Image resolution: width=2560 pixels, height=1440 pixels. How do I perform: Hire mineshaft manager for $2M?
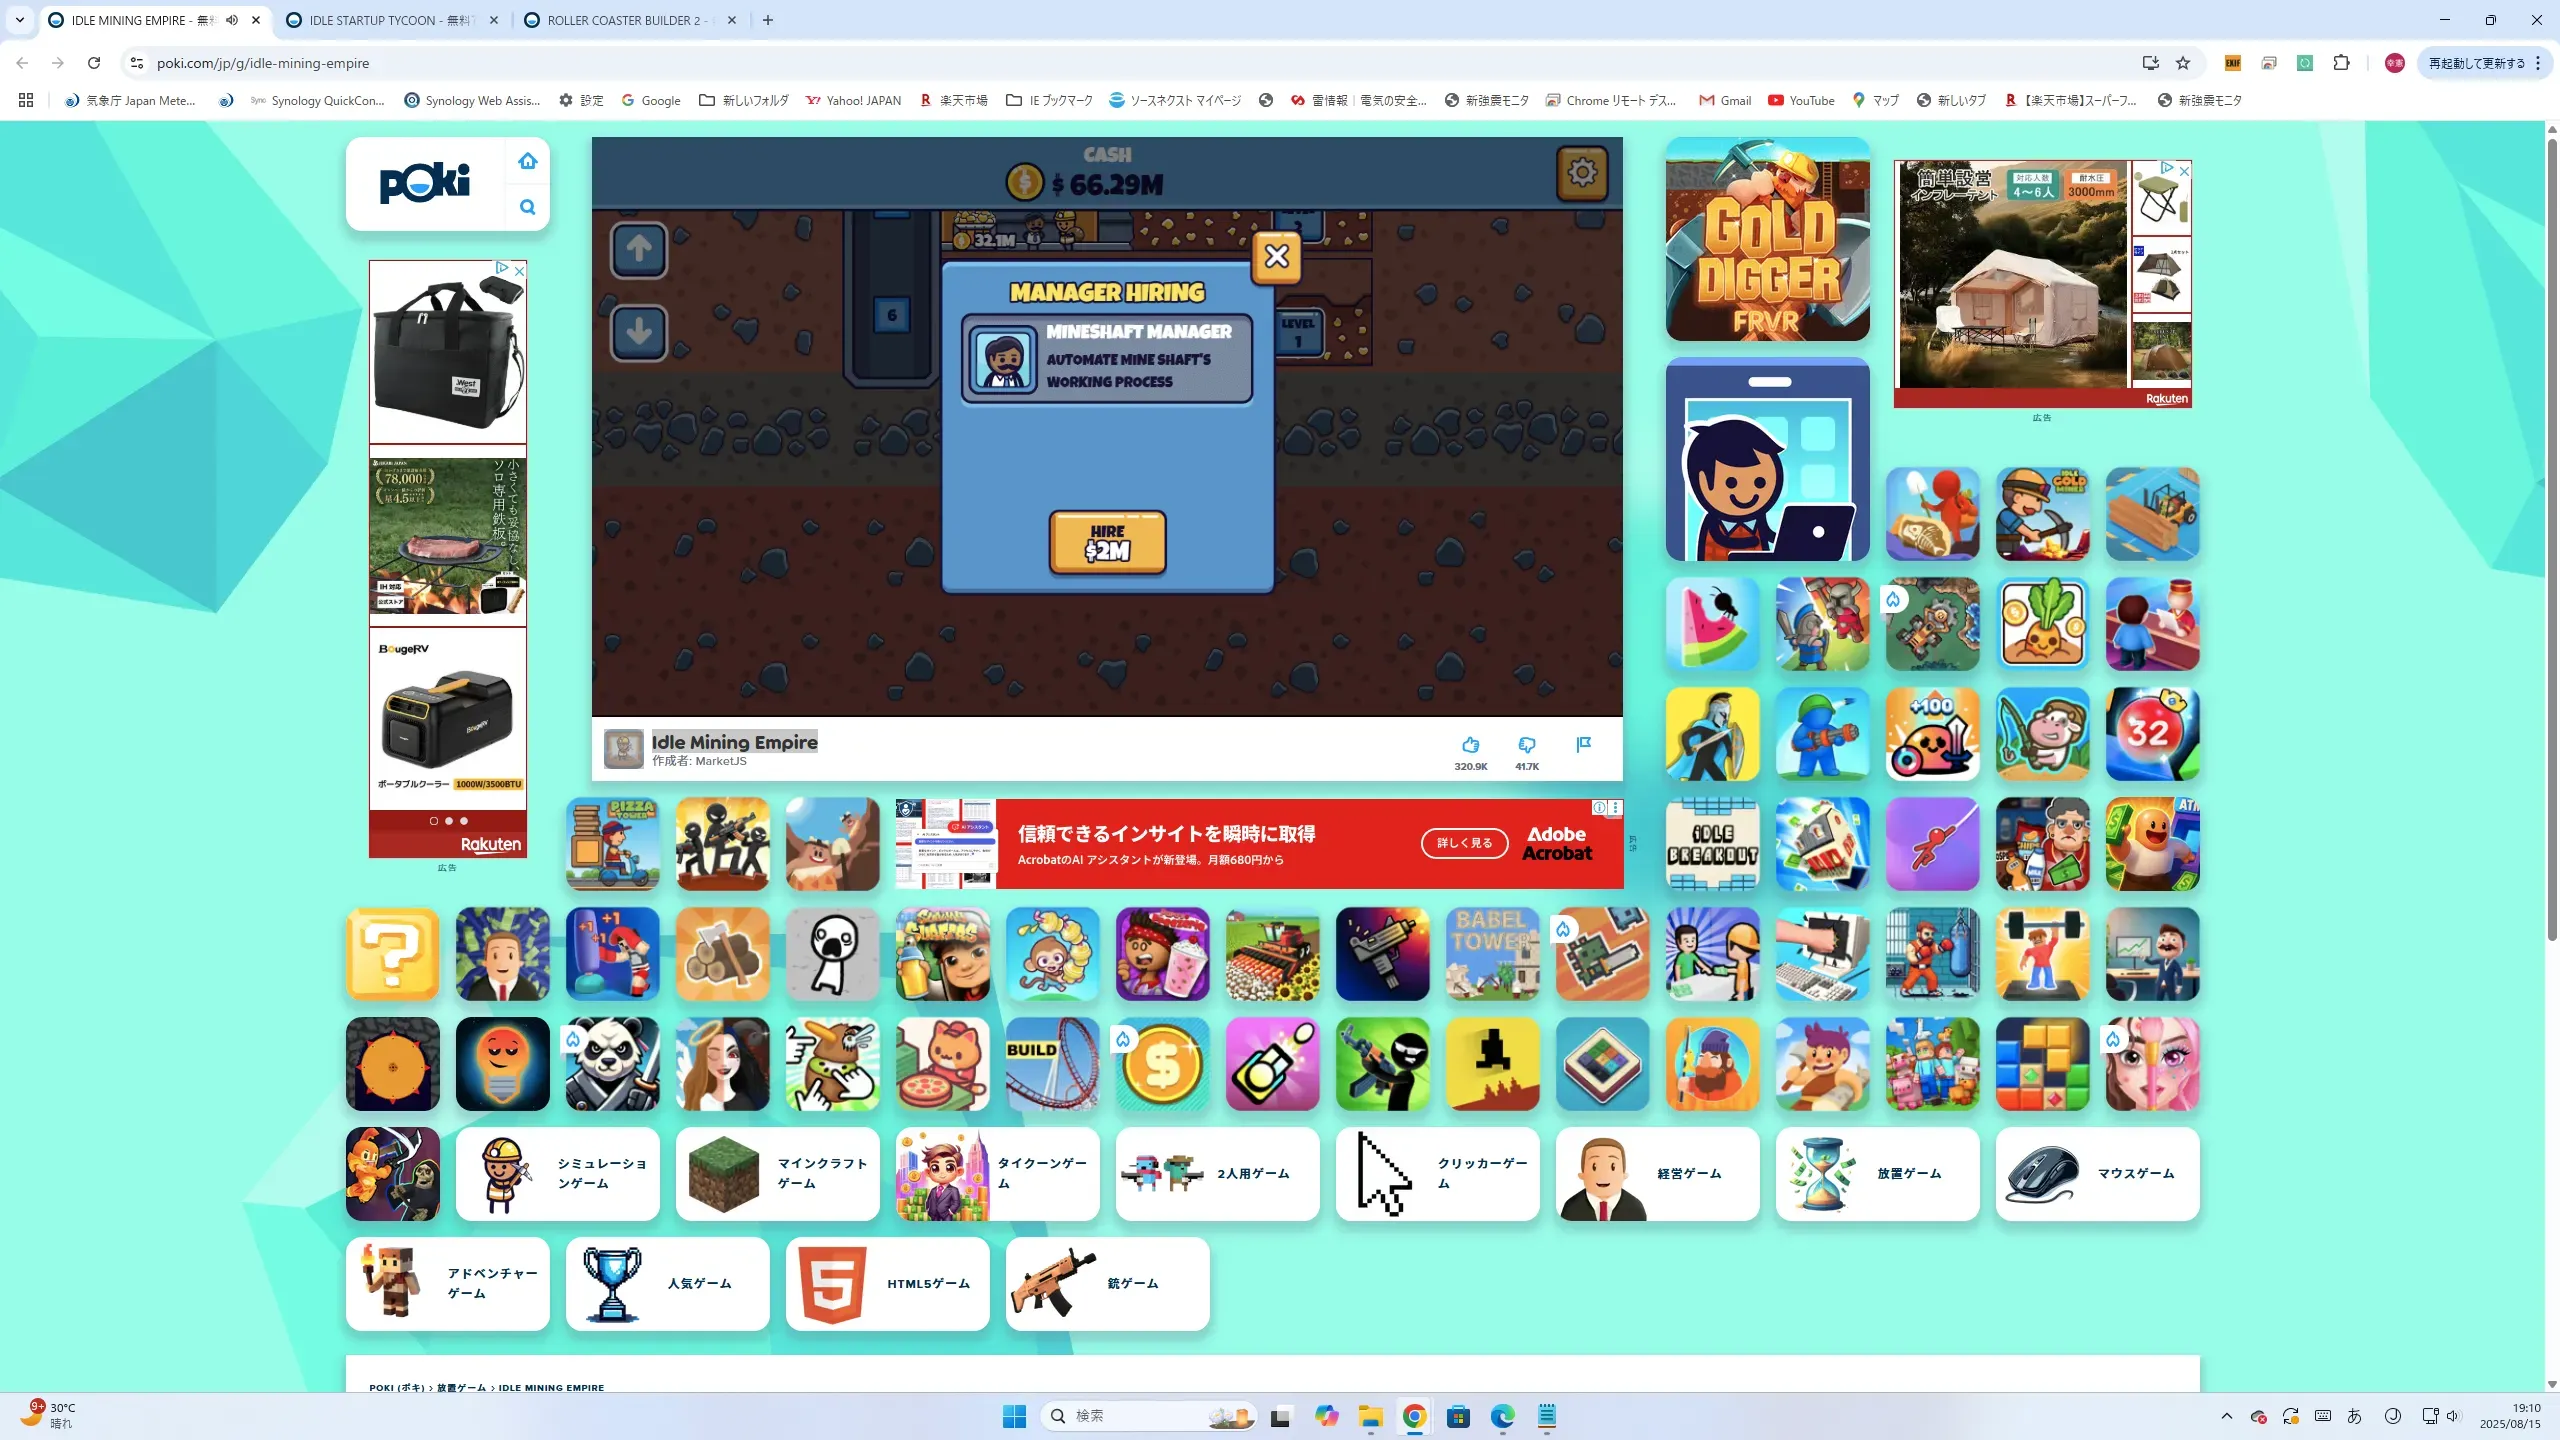[1107, 542]
